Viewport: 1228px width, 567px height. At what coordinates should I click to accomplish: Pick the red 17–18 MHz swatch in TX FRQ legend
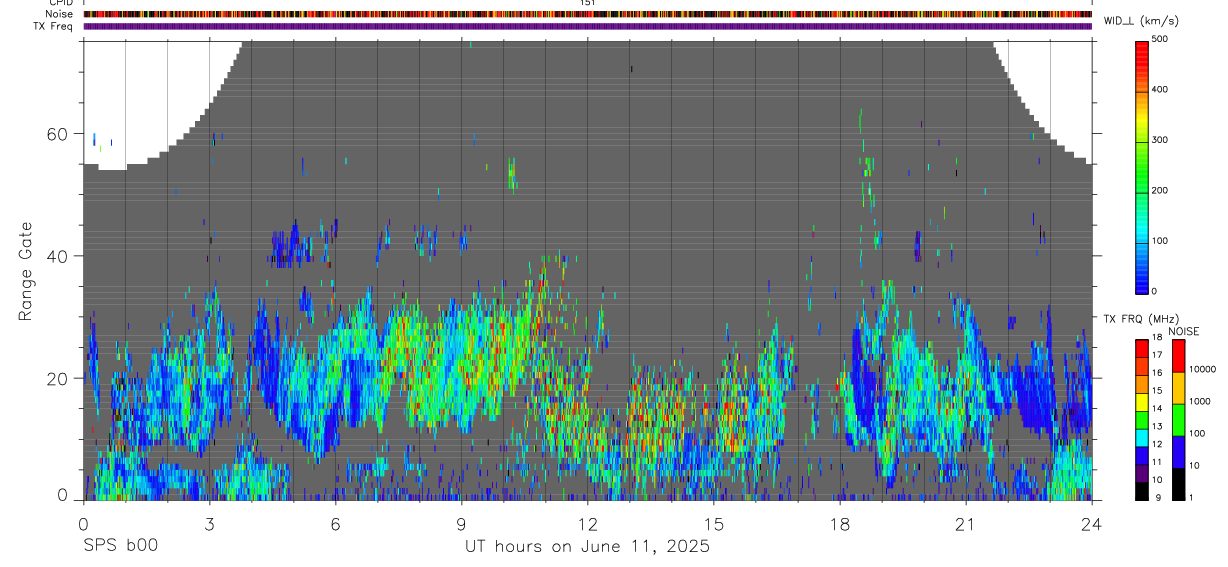tap(1142, 349)
